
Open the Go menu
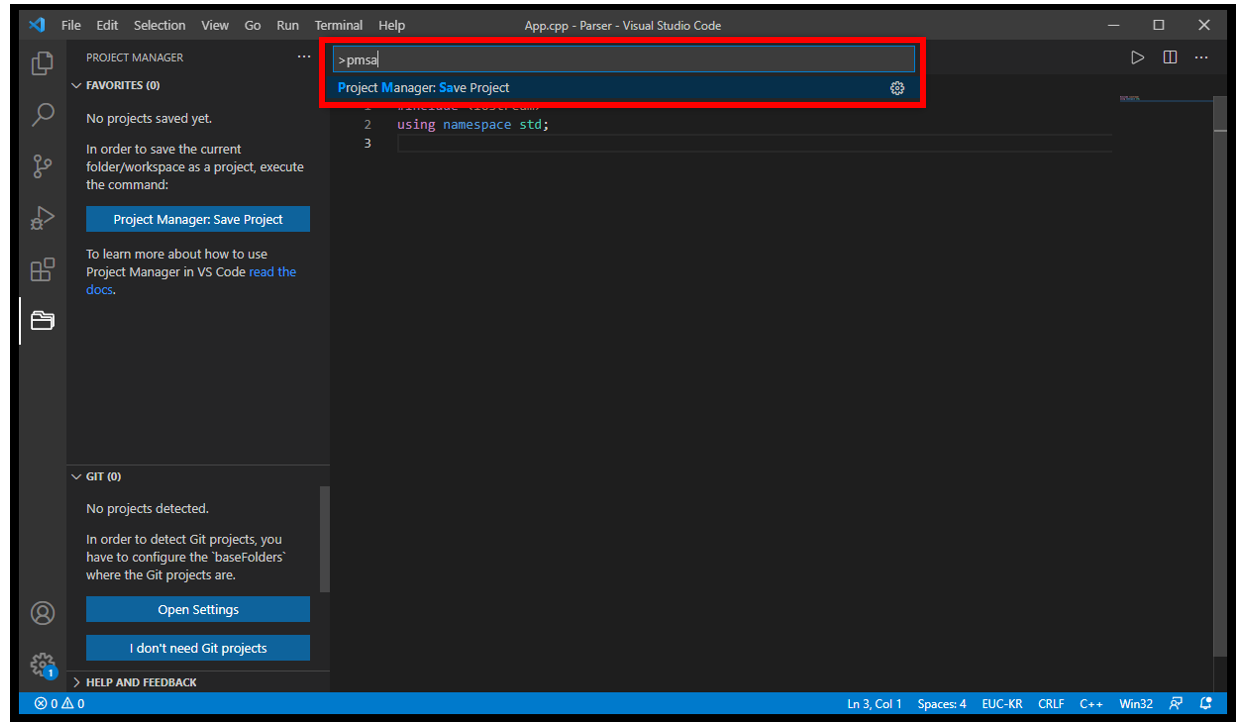point(253,25)
